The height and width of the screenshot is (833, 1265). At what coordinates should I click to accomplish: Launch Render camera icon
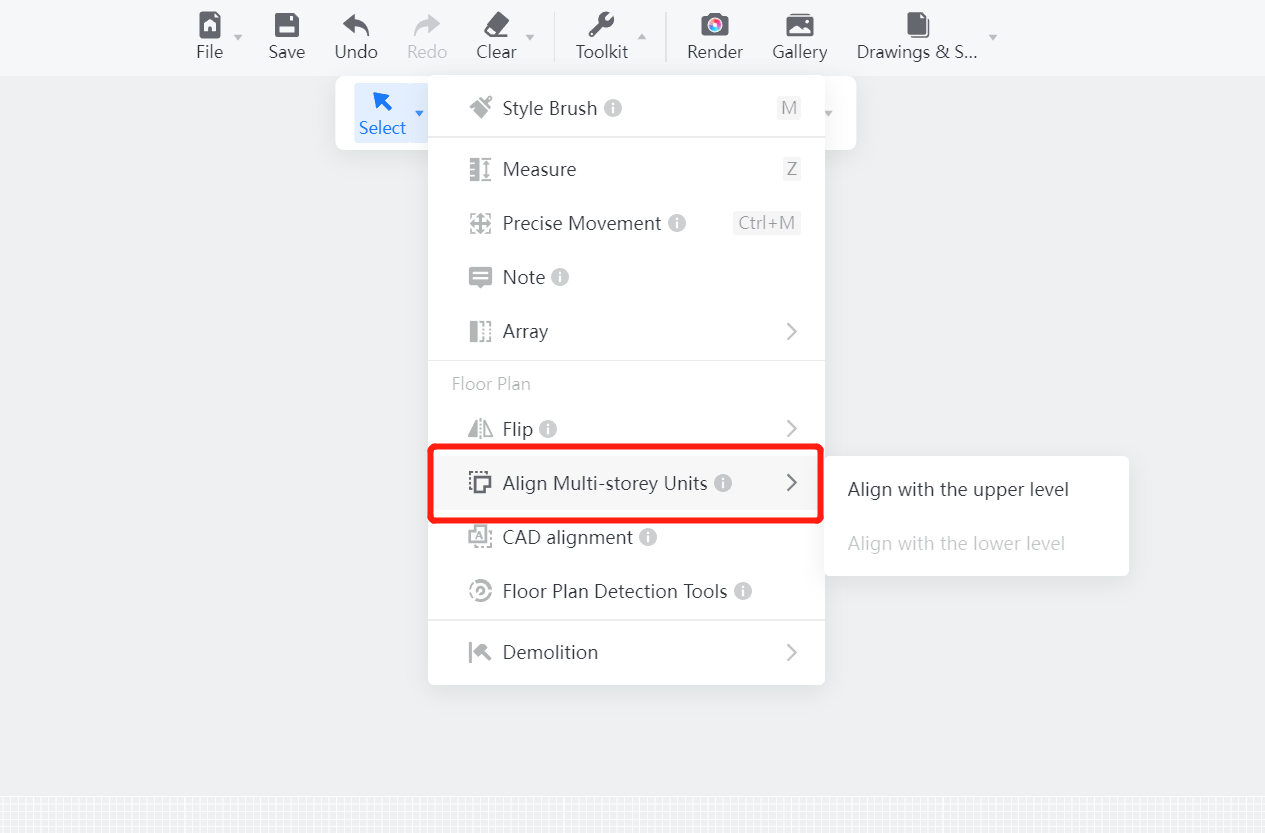click(x=715, y=25)
